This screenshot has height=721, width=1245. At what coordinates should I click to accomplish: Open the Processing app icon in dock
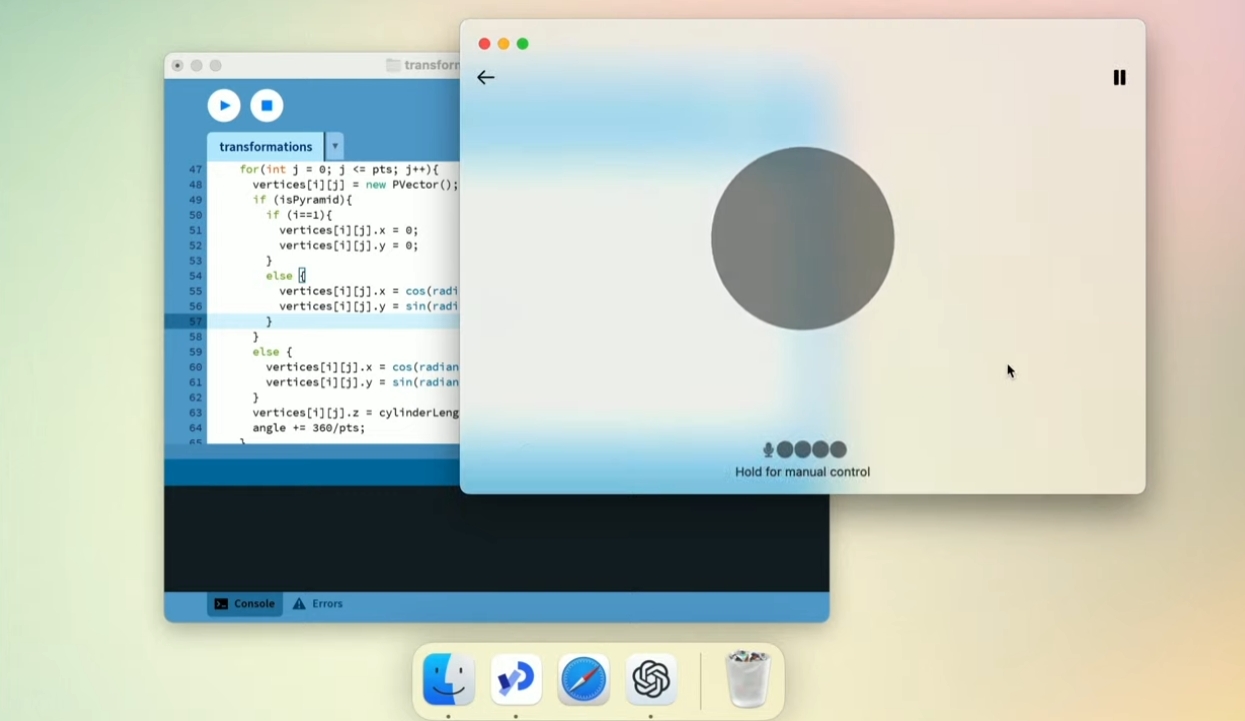(x=516, y=680)
